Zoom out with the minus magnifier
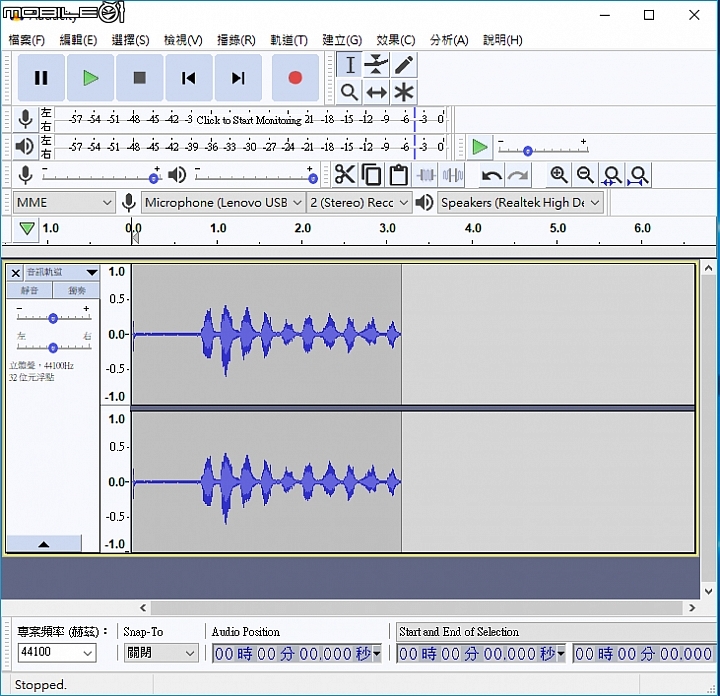 pyautogui.click(x=585, y=175)
